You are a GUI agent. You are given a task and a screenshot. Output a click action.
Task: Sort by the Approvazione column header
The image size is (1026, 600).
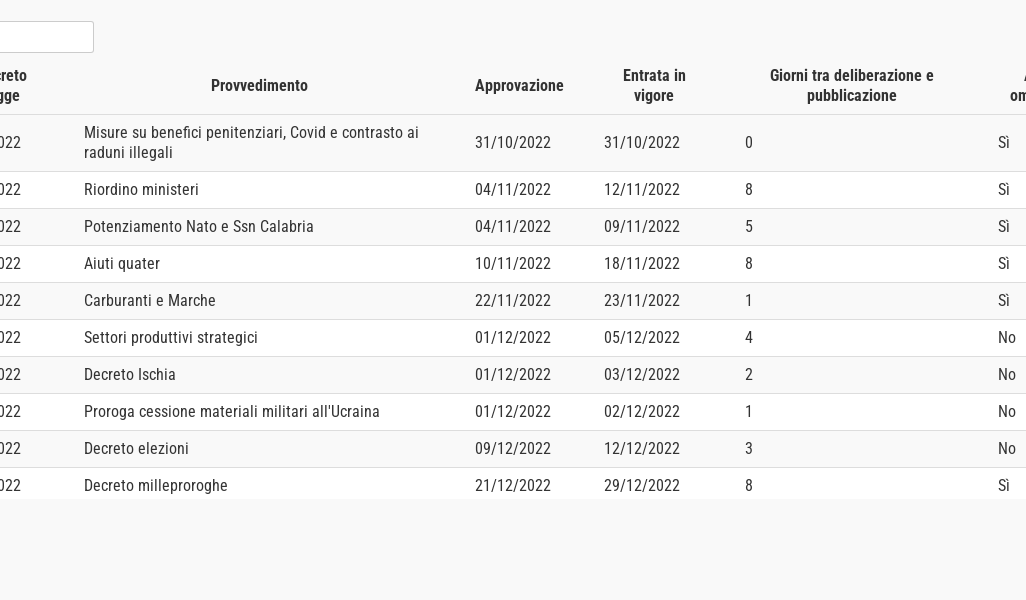click(x=519, y=86)
